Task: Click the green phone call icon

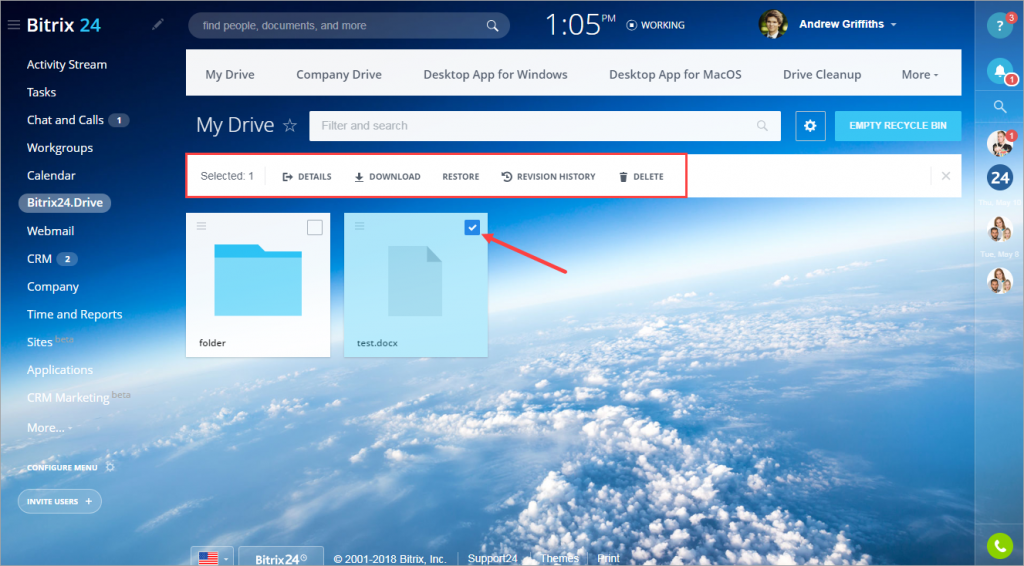Action: (x=1000, y=546)
